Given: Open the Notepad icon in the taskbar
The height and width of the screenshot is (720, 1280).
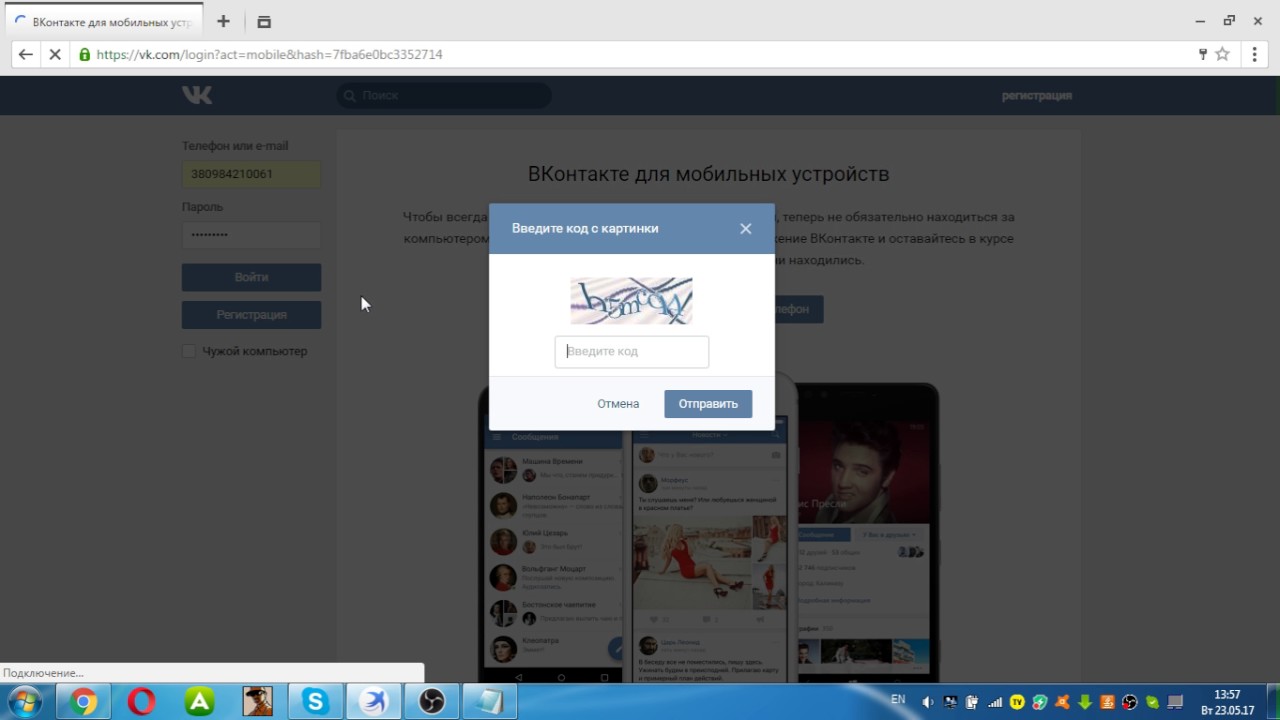Looking at the screenshot, I should (489, 702).
